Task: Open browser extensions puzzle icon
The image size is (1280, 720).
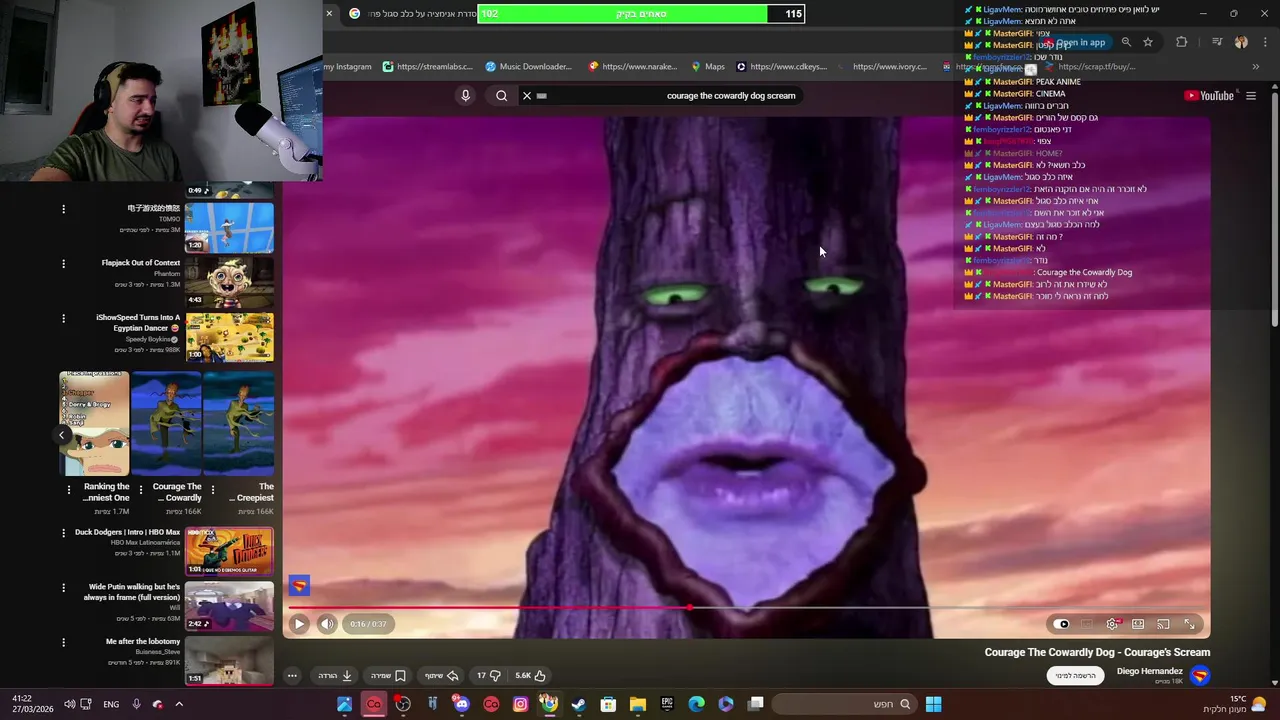Action: pyautogui.click(x=1182, y=42)
